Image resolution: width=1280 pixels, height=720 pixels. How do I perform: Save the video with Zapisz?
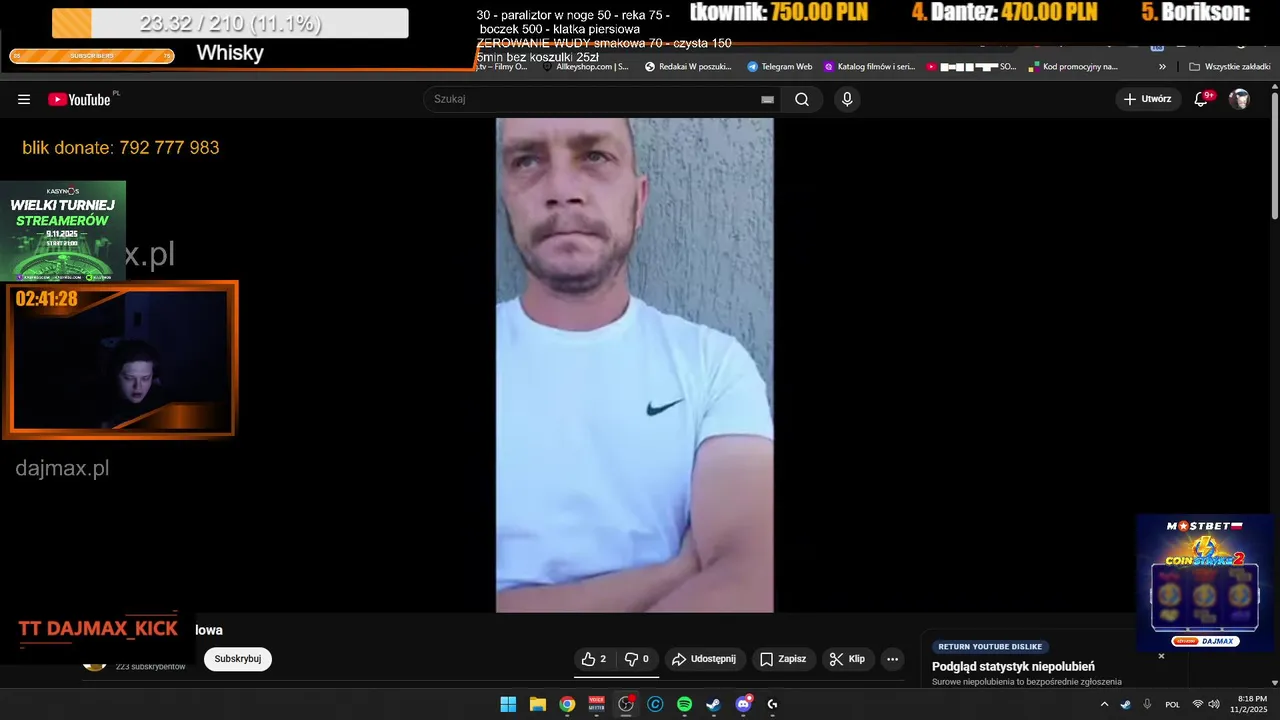(x=783, y=659)
